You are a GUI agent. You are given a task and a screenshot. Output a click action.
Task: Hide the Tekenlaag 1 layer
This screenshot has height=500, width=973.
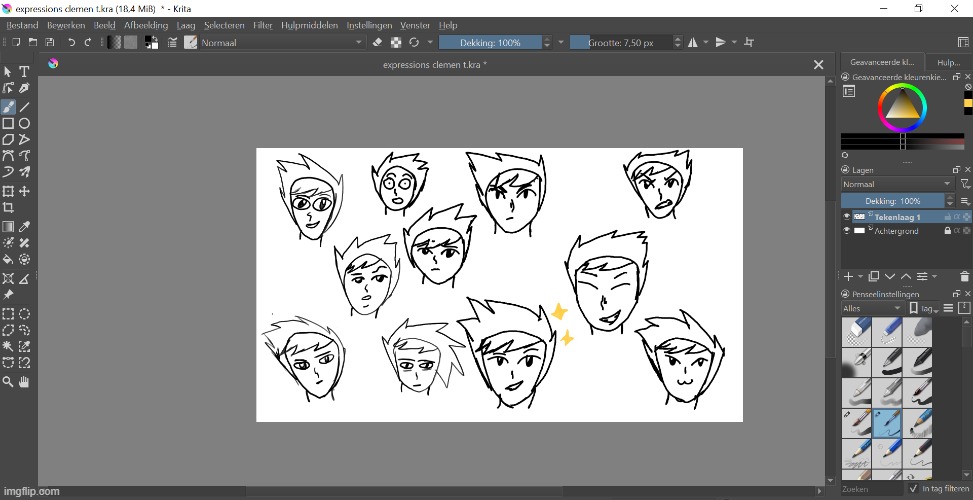[846, 217]
